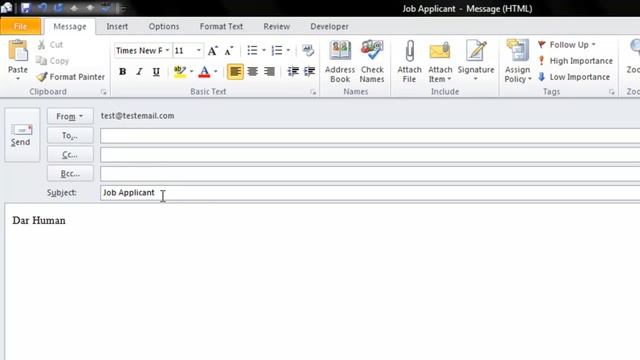Click the Save icon in title bar
The image size is (640, 360).
[26, 7]
